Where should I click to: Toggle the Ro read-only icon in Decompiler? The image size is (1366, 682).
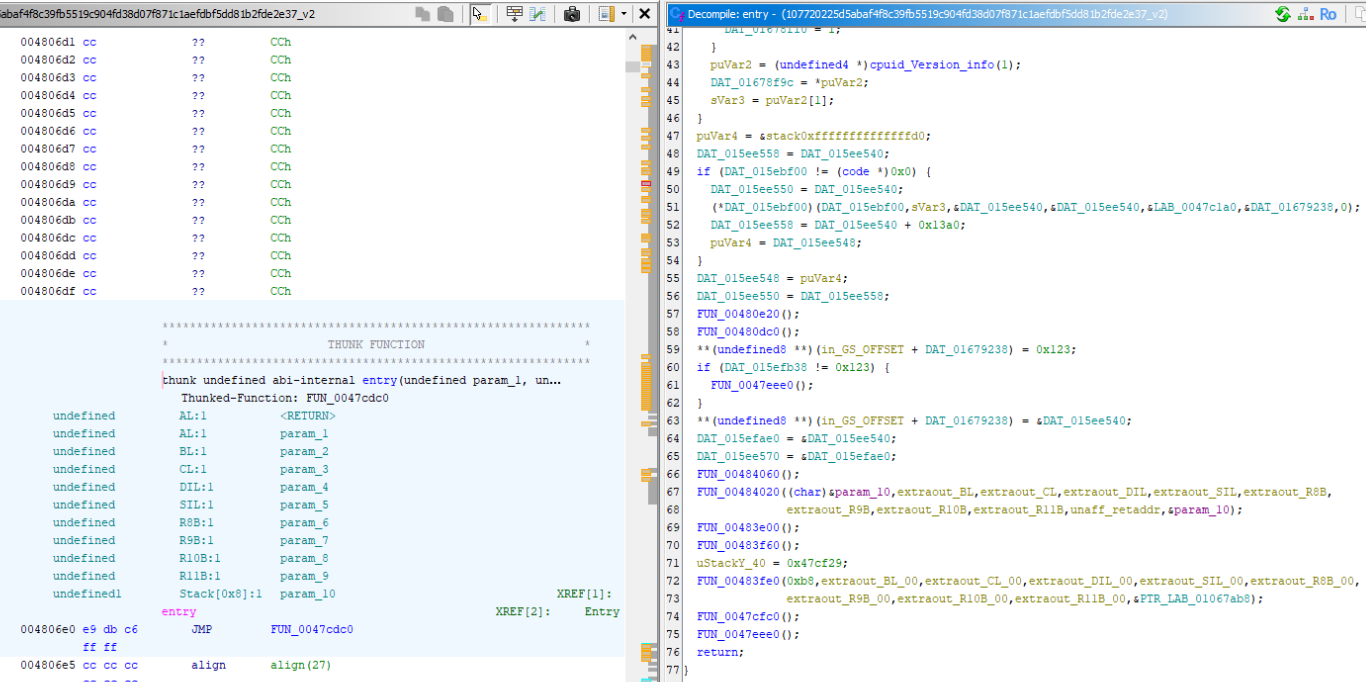pyautogui.click(x=1328, y=14)
